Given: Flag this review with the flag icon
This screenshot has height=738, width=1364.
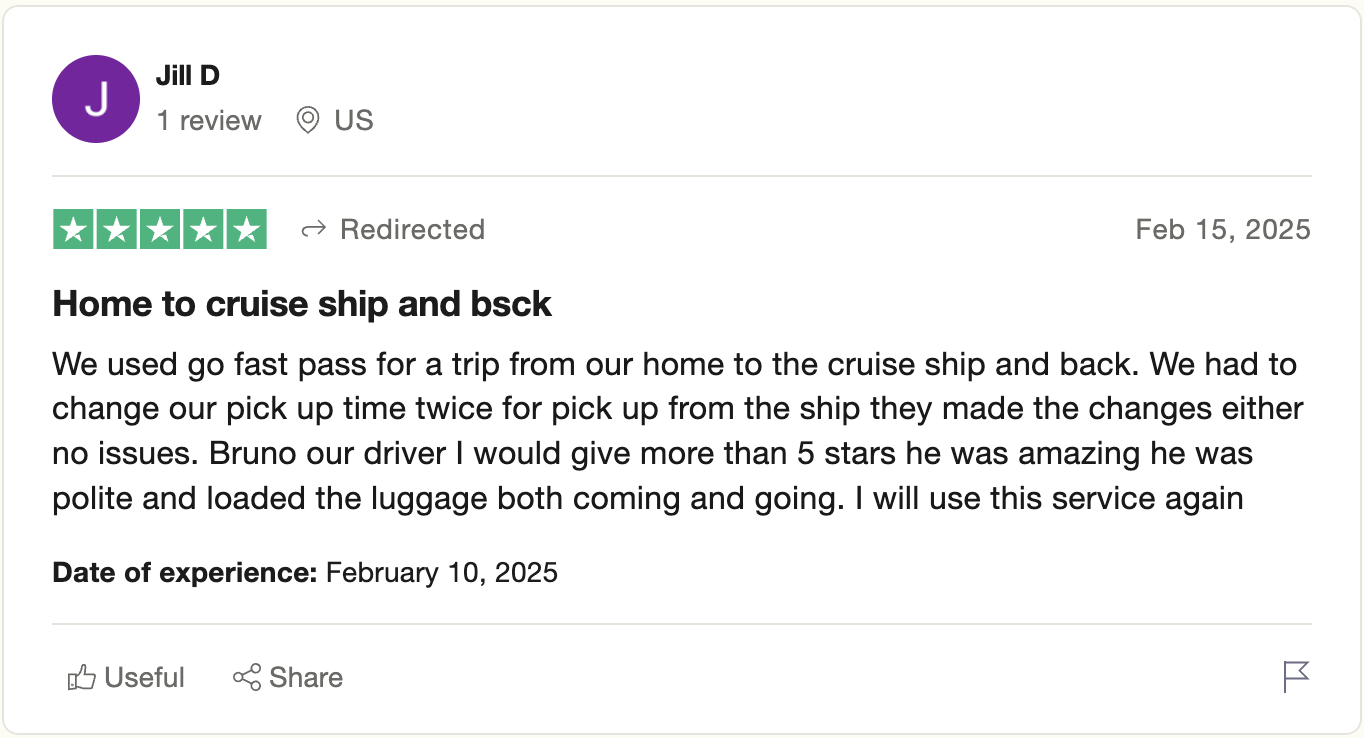Looking at the screenshot, I should pyautogui.click(x=1296, y=677).
